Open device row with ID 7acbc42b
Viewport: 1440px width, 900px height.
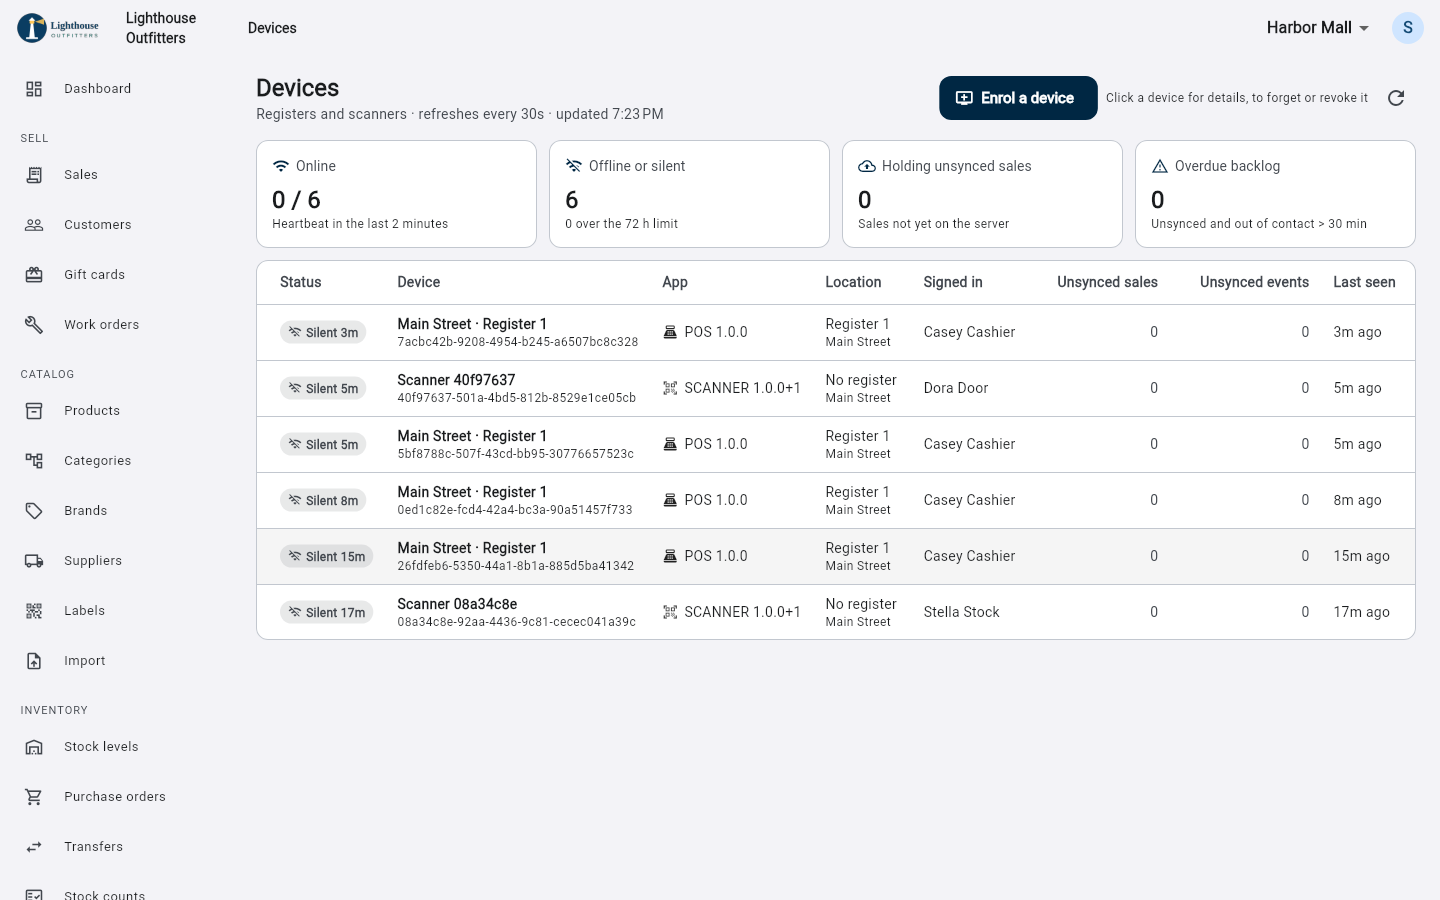click(836, 332)
